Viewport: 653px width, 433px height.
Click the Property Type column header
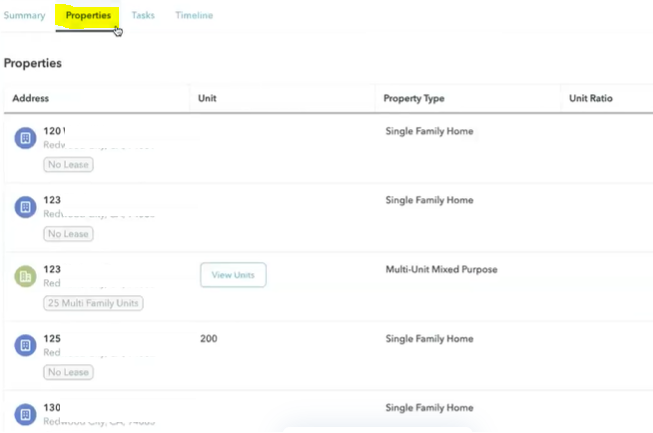click(x=415, y=99)
